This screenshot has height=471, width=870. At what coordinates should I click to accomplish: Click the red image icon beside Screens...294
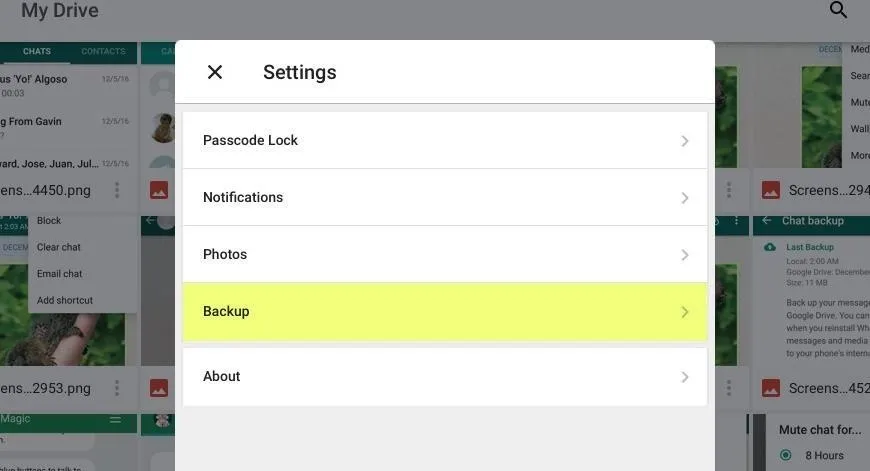coord(771,190)
